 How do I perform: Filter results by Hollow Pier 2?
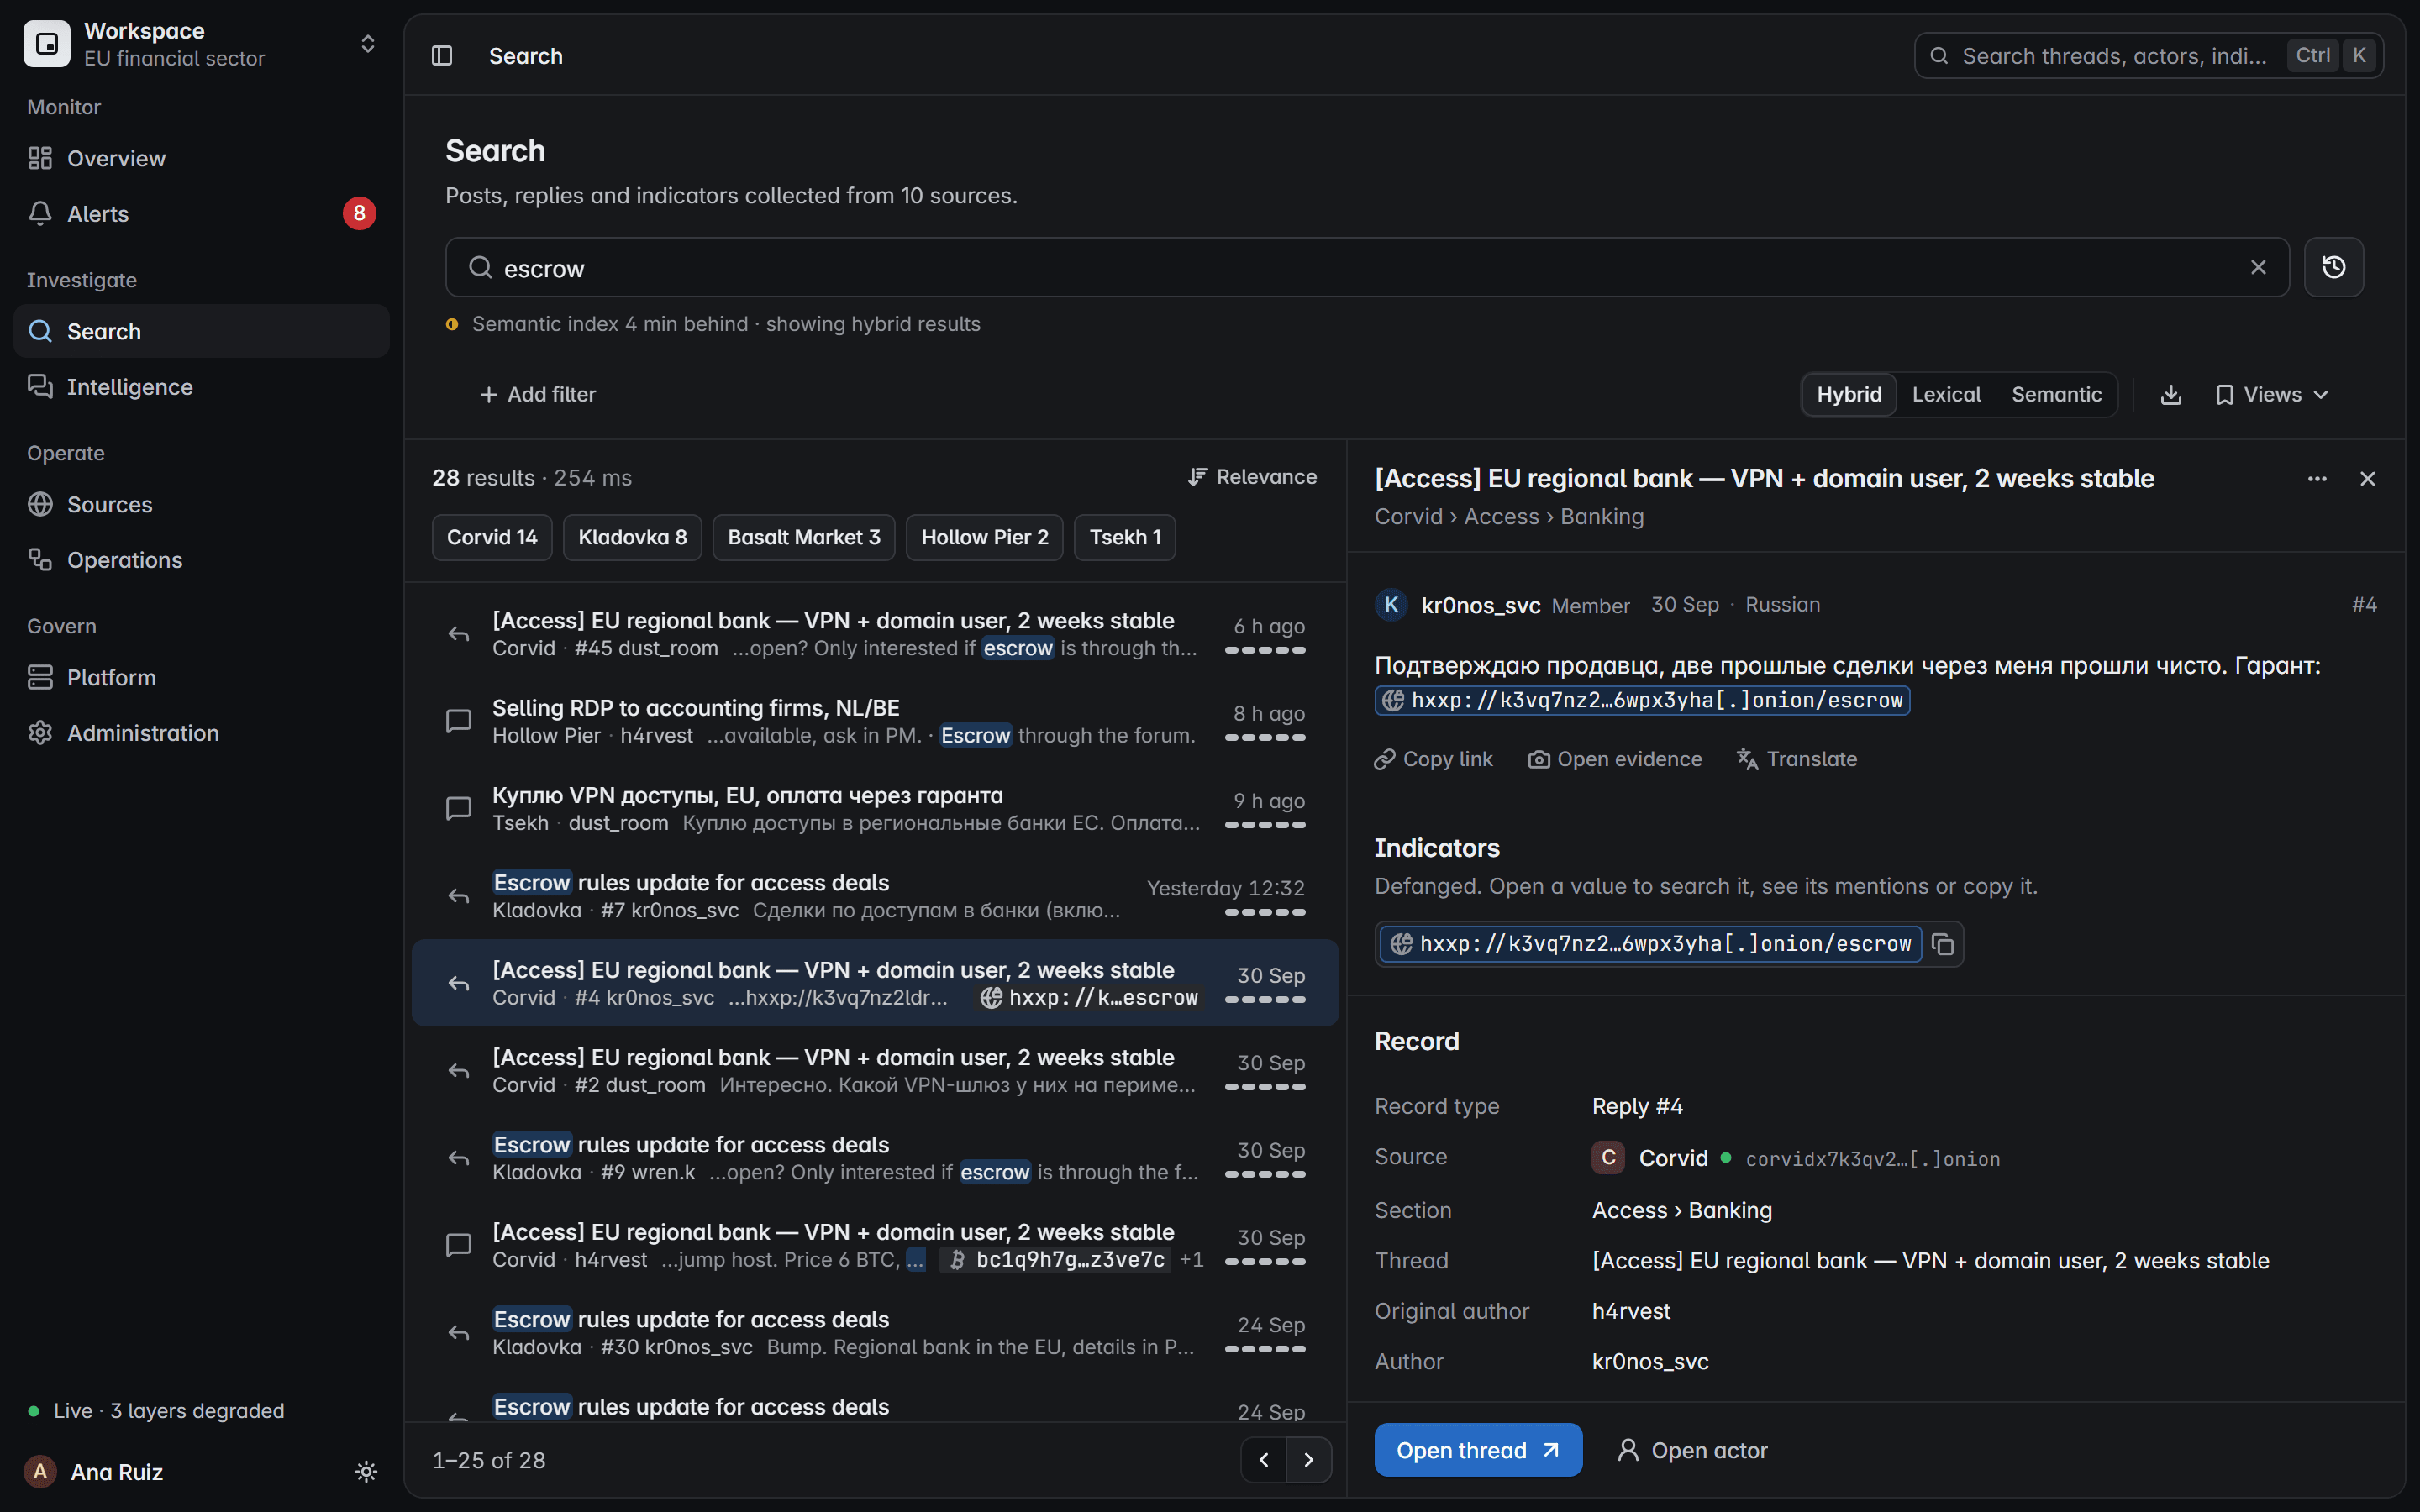[x=984, y=538]
